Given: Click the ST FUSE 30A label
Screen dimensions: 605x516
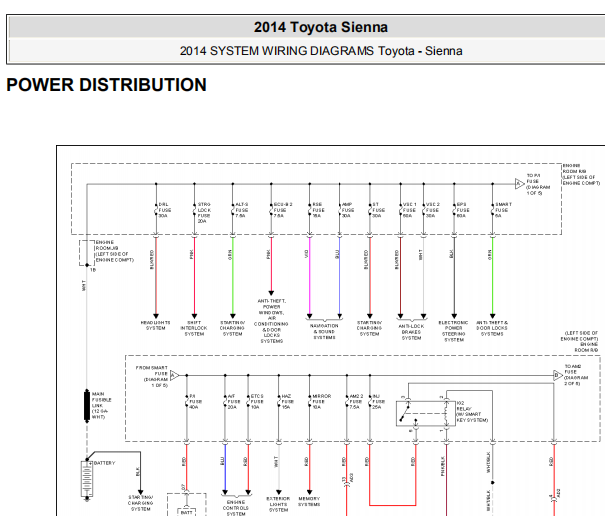Looking at the screenshot, I should [379, 210].
